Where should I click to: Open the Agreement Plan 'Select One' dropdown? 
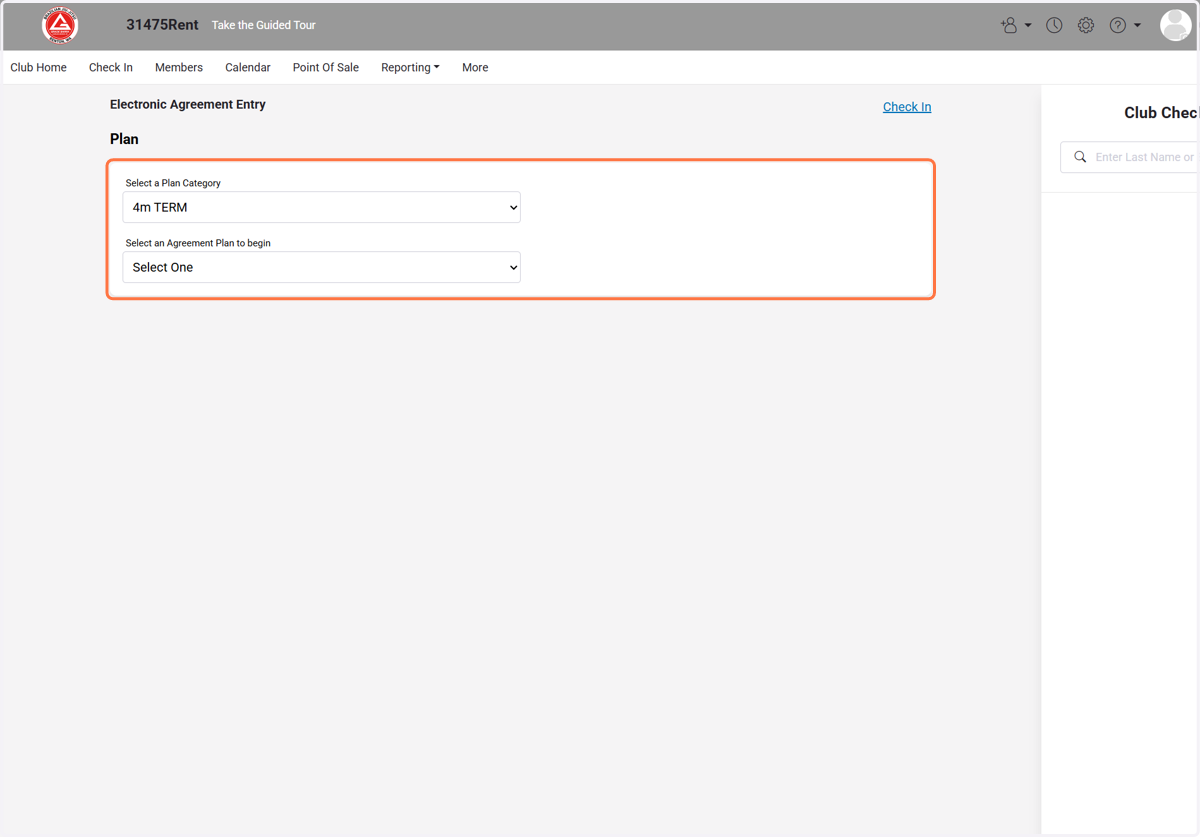click(x=321, y=267)
